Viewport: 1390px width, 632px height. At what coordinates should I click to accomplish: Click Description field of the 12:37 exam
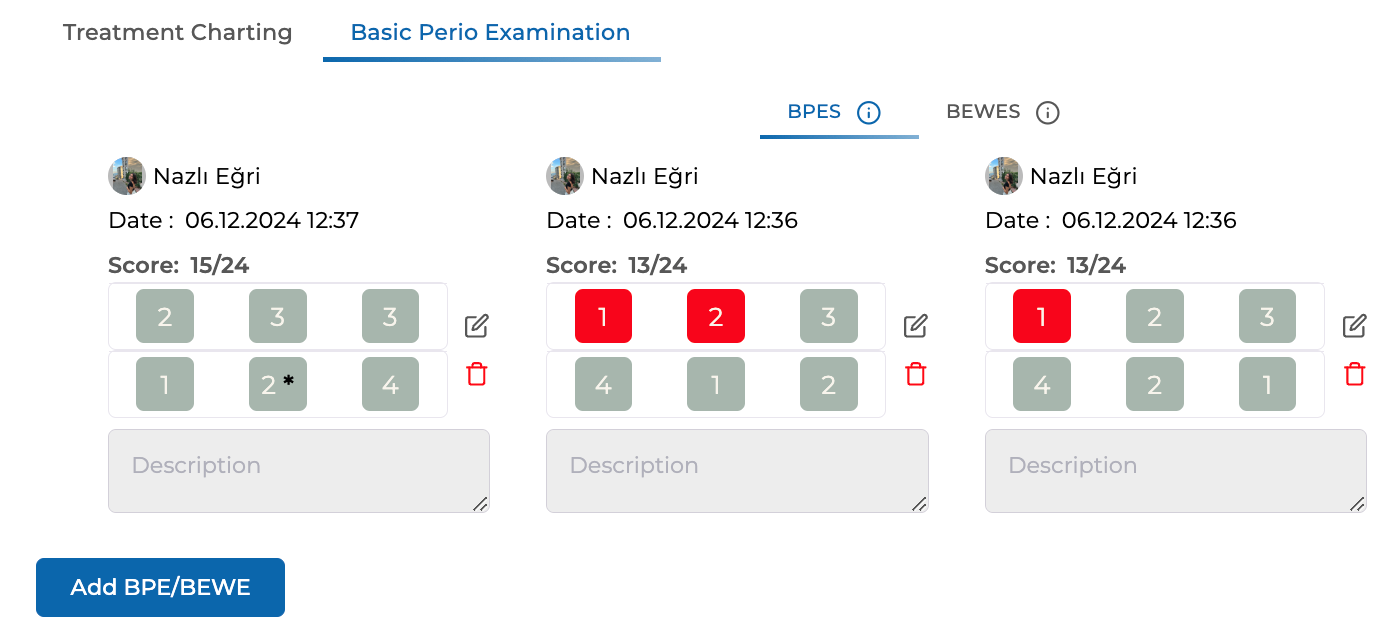click(x=298, y=471)
